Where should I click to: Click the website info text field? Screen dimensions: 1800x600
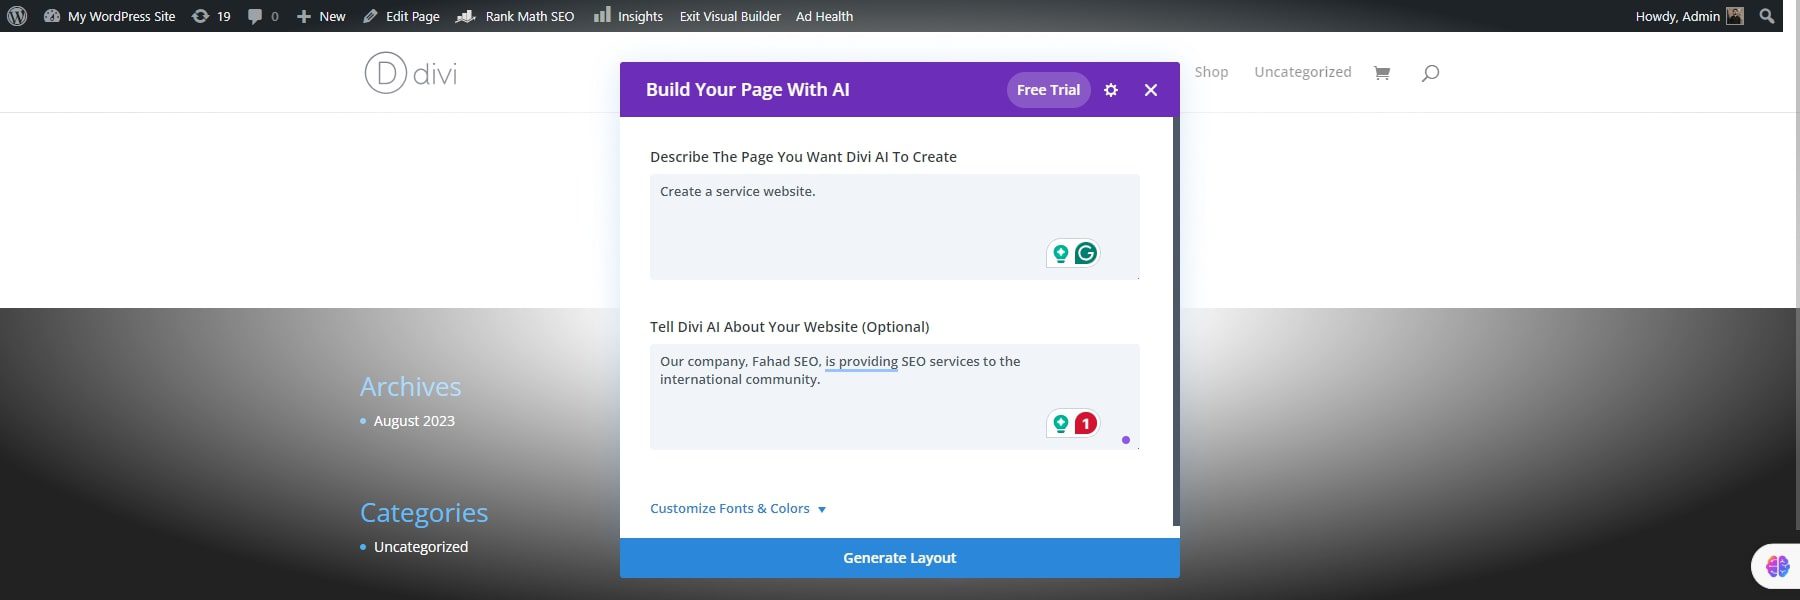pyautogui.click(x=894, y=397)
